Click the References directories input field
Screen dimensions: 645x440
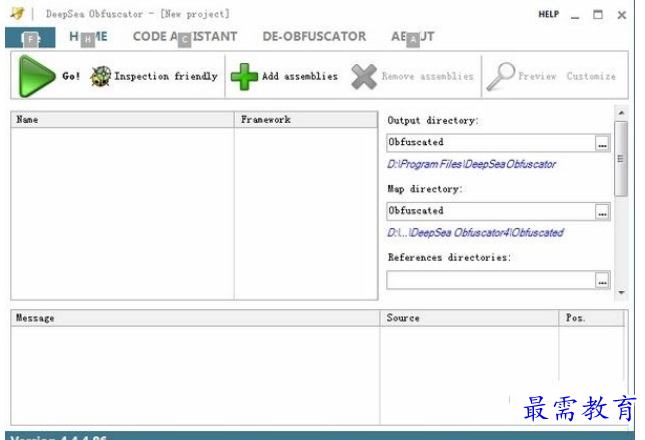click(x=491, y=280)
